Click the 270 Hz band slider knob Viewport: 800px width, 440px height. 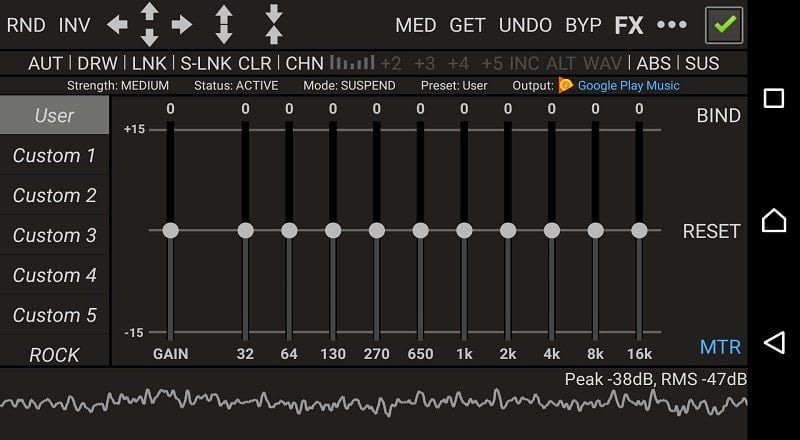377,230
